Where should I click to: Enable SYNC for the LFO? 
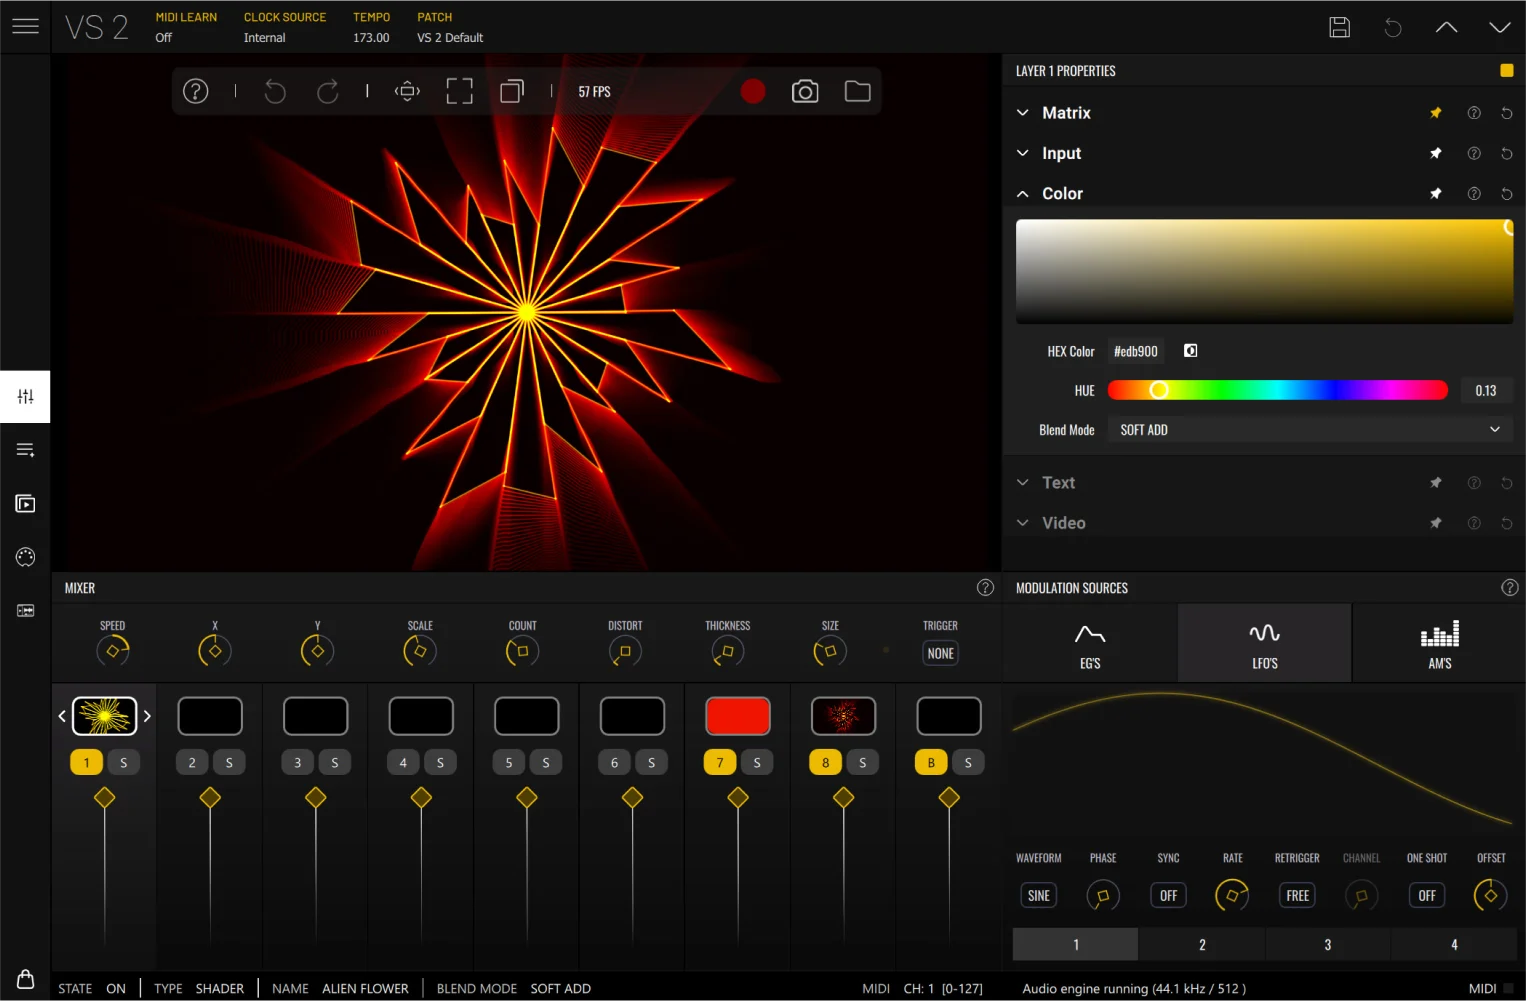(1167, 895)
